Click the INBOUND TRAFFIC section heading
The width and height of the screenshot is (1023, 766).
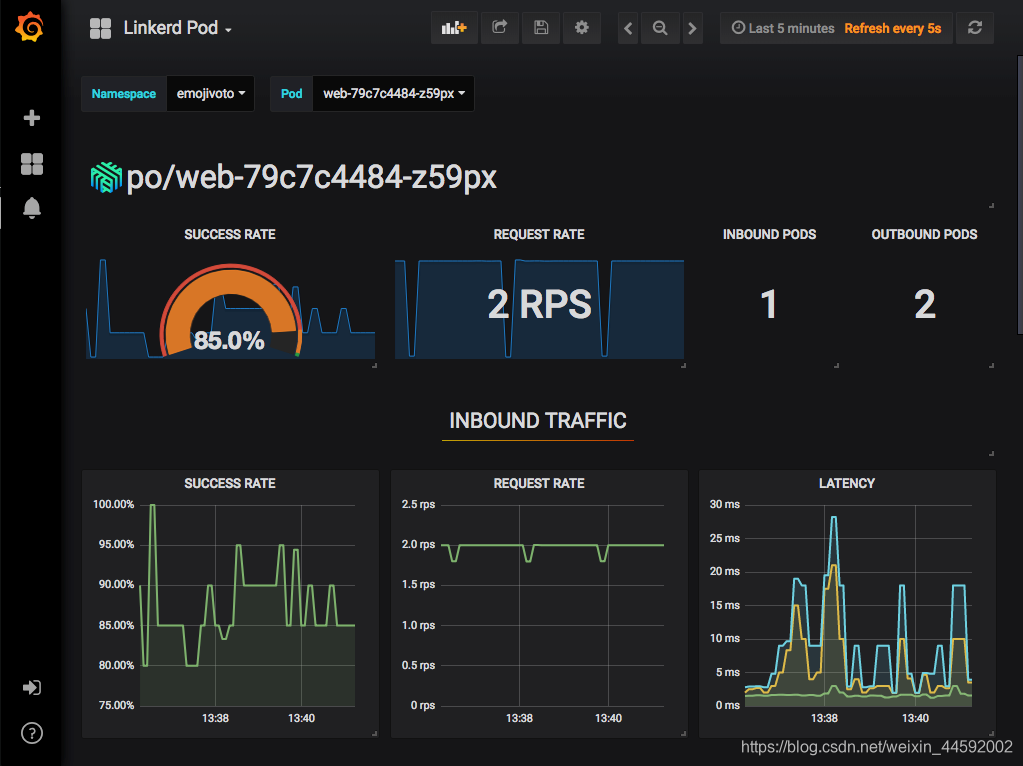(538, 421)
